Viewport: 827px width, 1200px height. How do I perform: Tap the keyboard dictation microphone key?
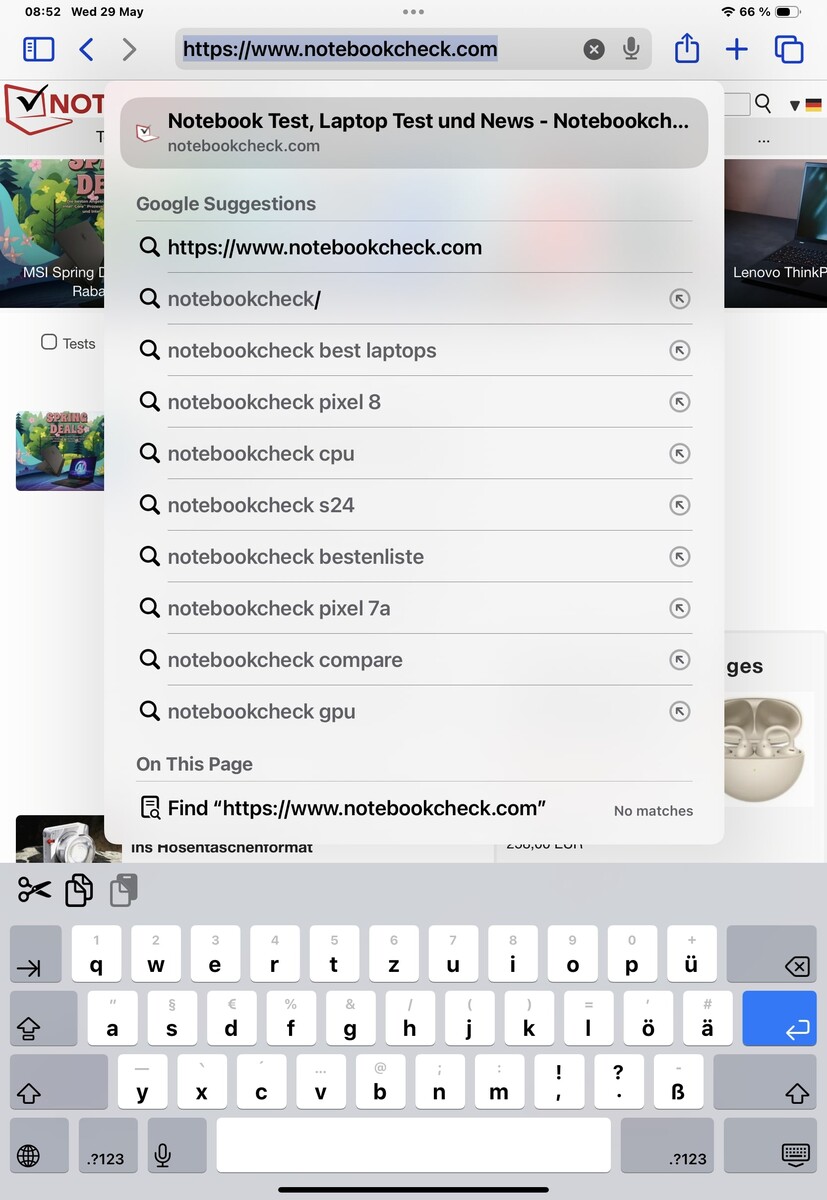pyautogui.click(x=177, y=1146)
